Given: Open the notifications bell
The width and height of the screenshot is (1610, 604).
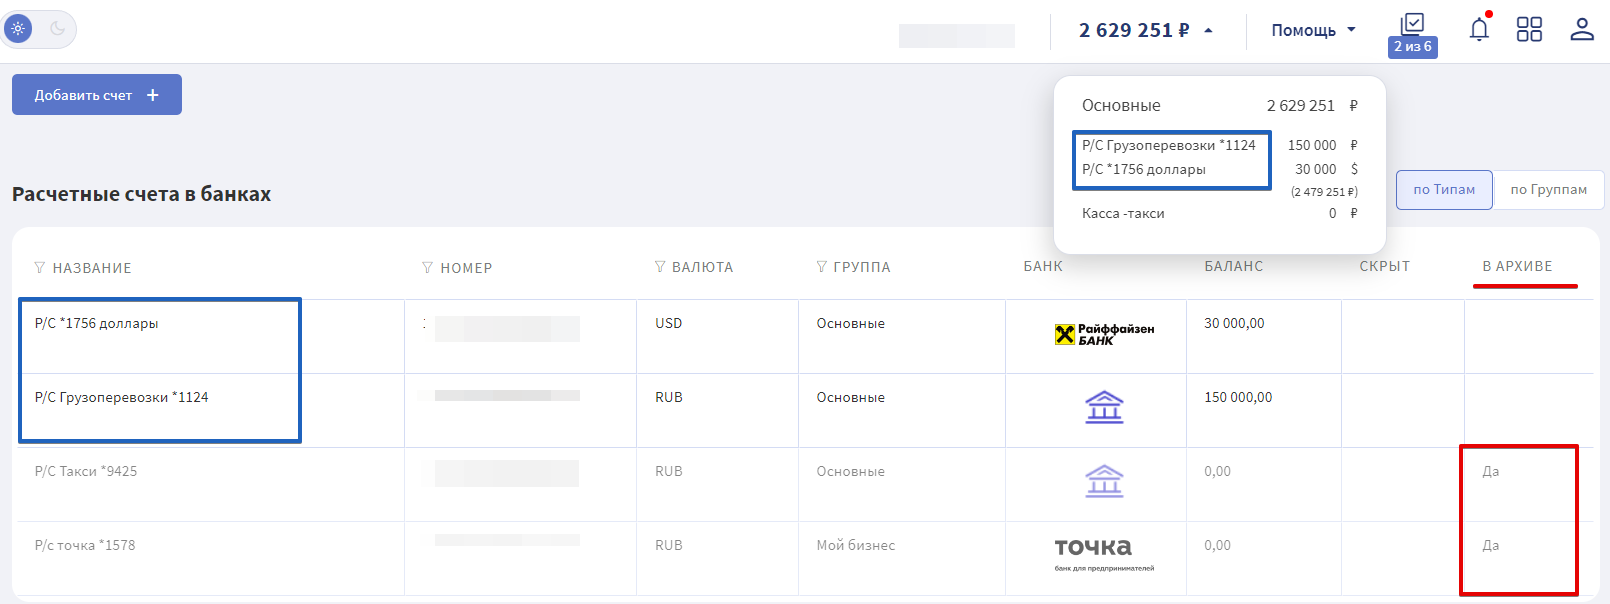Looking at the screenshot, I should pyautogui.click(x=1479, y=30).
